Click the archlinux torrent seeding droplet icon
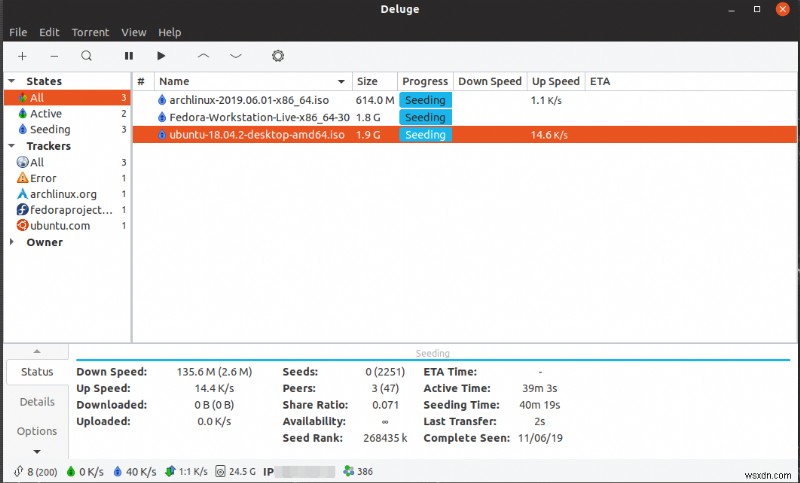 pos(162,100)
